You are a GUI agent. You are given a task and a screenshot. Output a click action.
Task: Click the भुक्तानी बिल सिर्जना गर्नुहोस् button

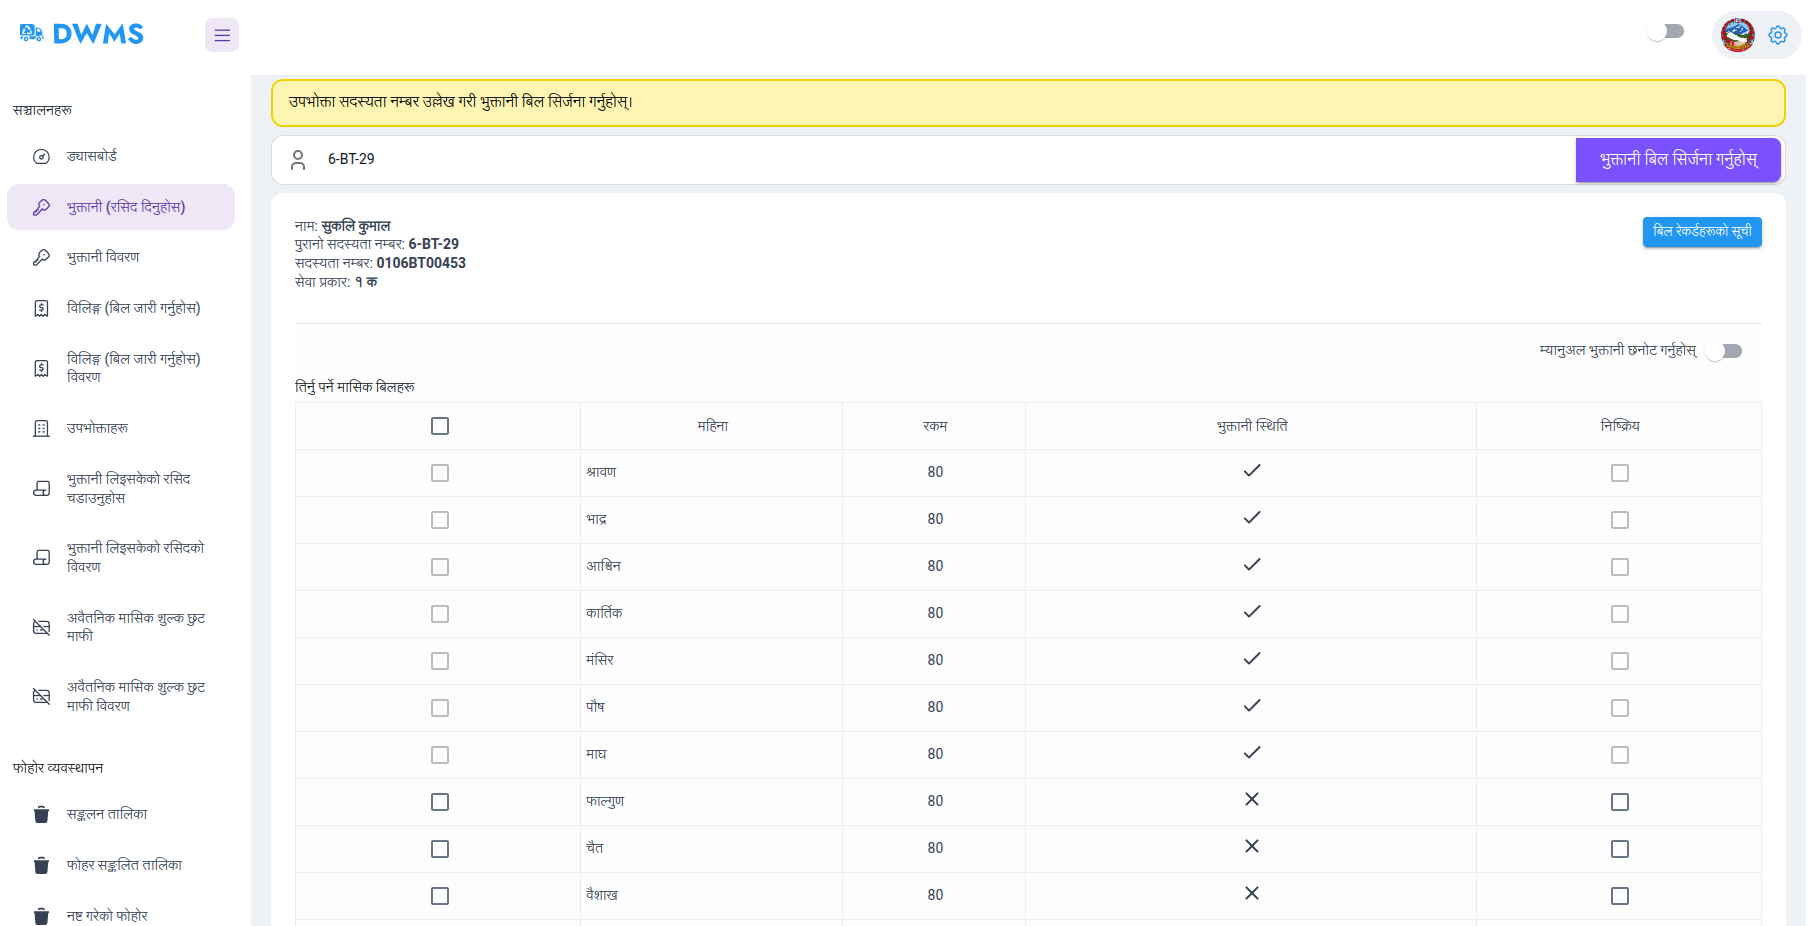click(1678, 159)
